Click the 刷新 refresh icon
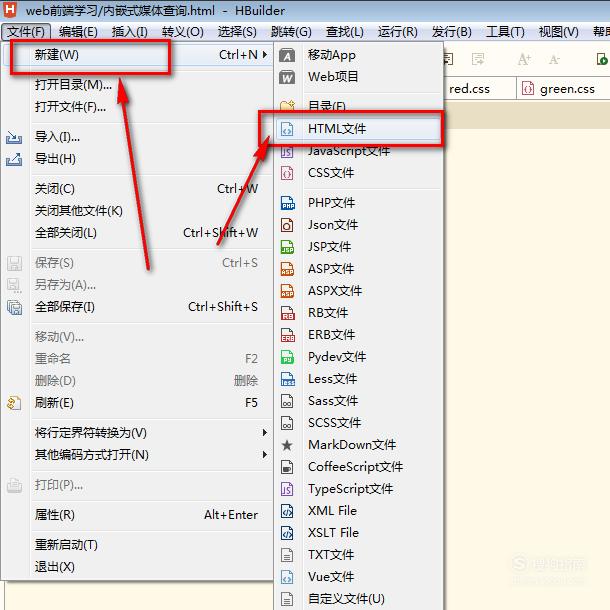Image resolution: width=610 pixels, height=610 pixels. click(x=14, y=403)
